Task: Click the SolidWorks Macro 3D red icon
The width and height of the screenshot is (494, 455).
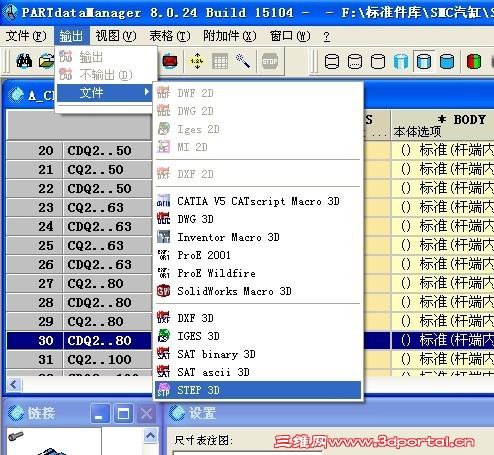Action: click(163, 291)
